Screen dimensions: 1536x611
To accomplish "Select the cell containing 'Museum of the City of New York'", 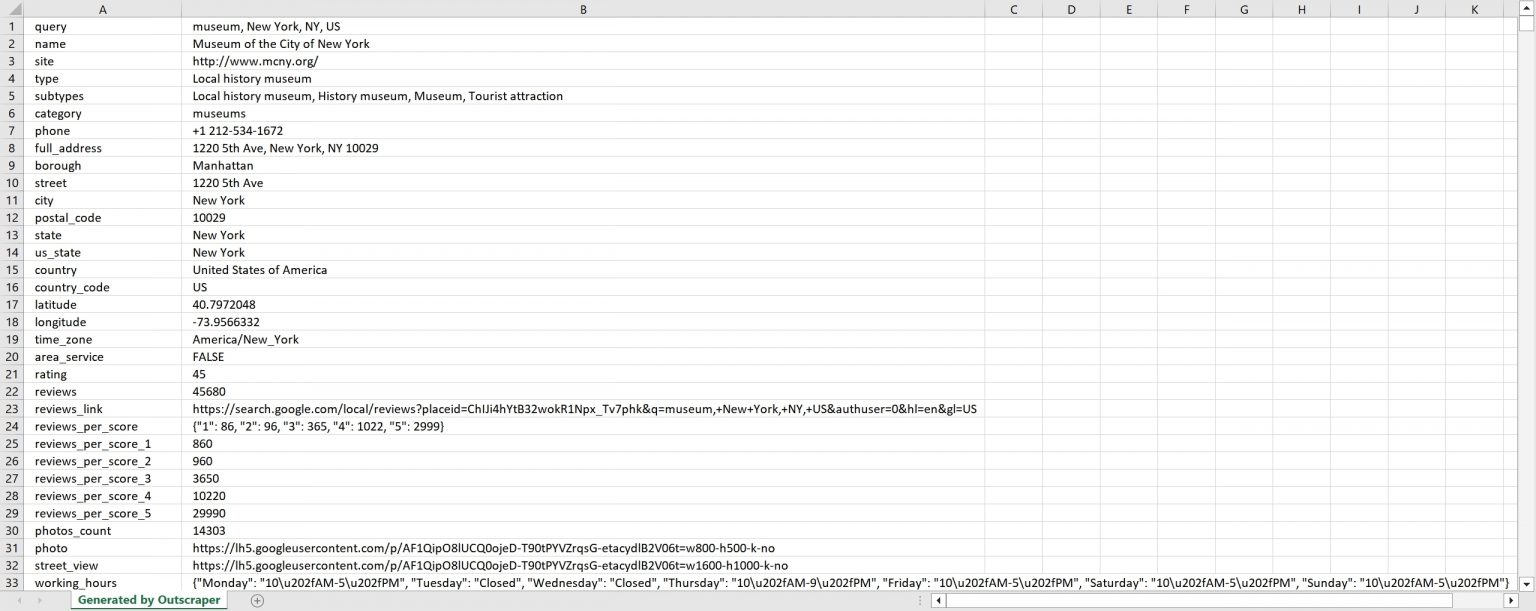I will [280, 44].
